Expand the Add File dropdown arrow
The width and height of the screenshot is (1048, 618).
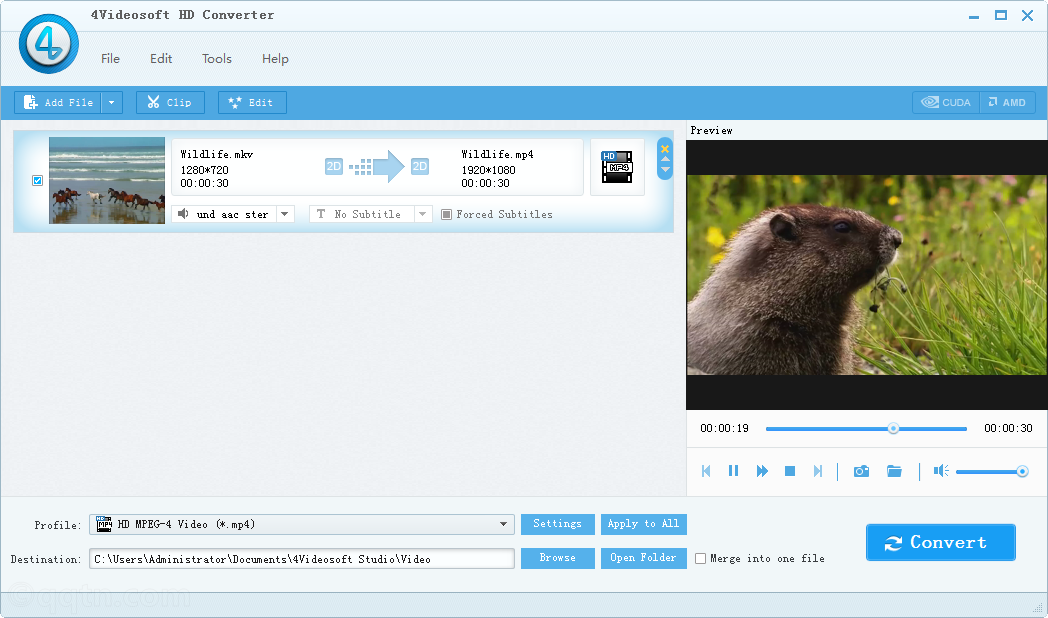[112, 103]
